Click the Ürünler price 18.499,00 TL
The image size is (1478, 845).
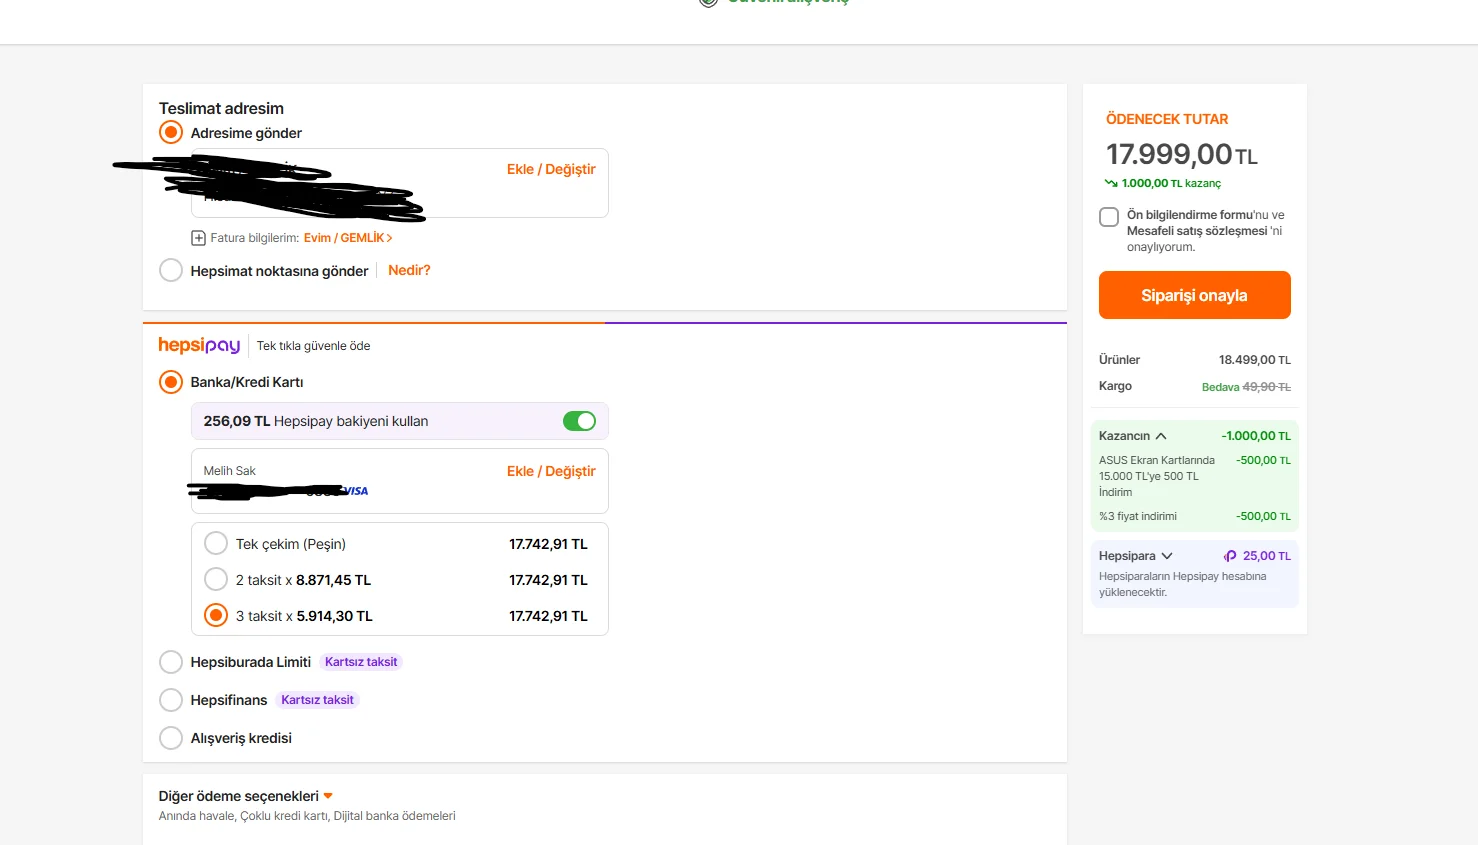click(x=1255, y=360)
